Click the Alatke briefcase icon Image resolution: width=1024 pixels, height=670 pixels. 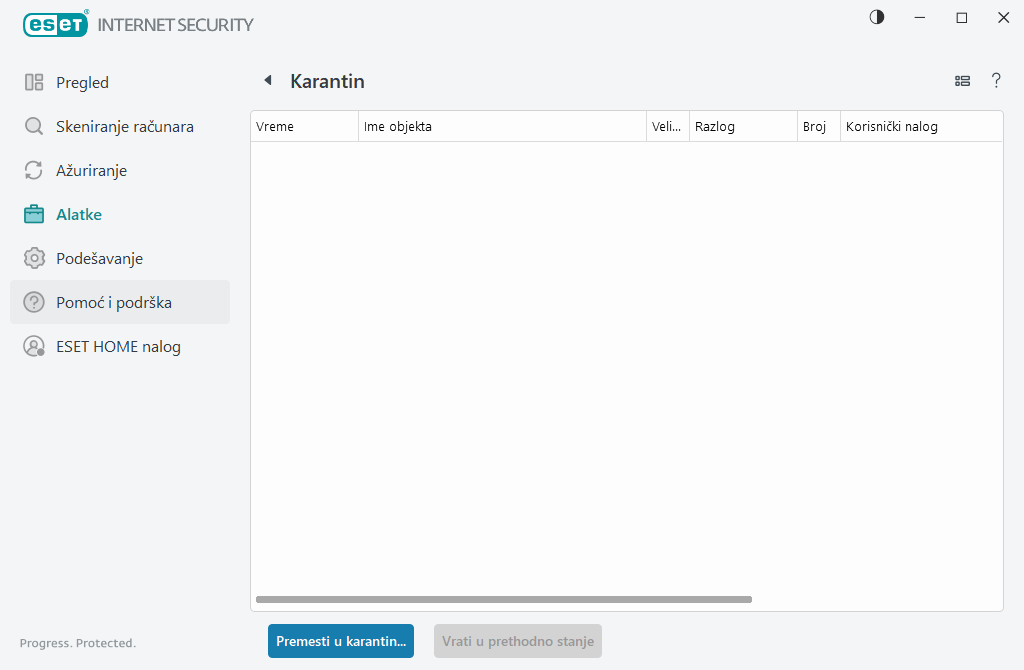click(x=34, y=215)
